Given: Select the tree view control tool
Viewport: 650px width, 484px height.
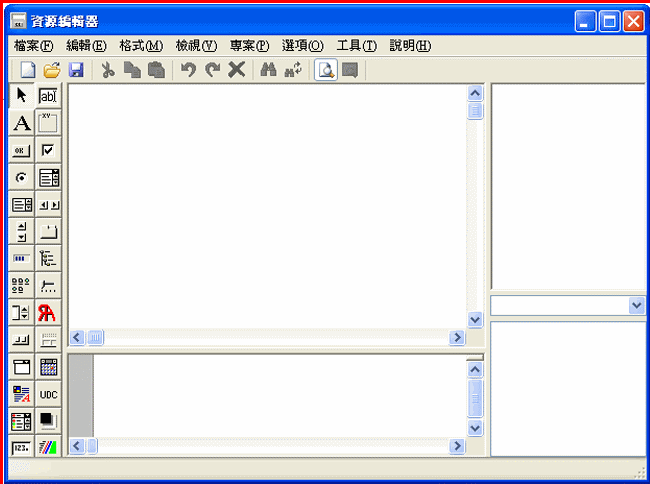Looking at the screenshot, I should point(48,258).
